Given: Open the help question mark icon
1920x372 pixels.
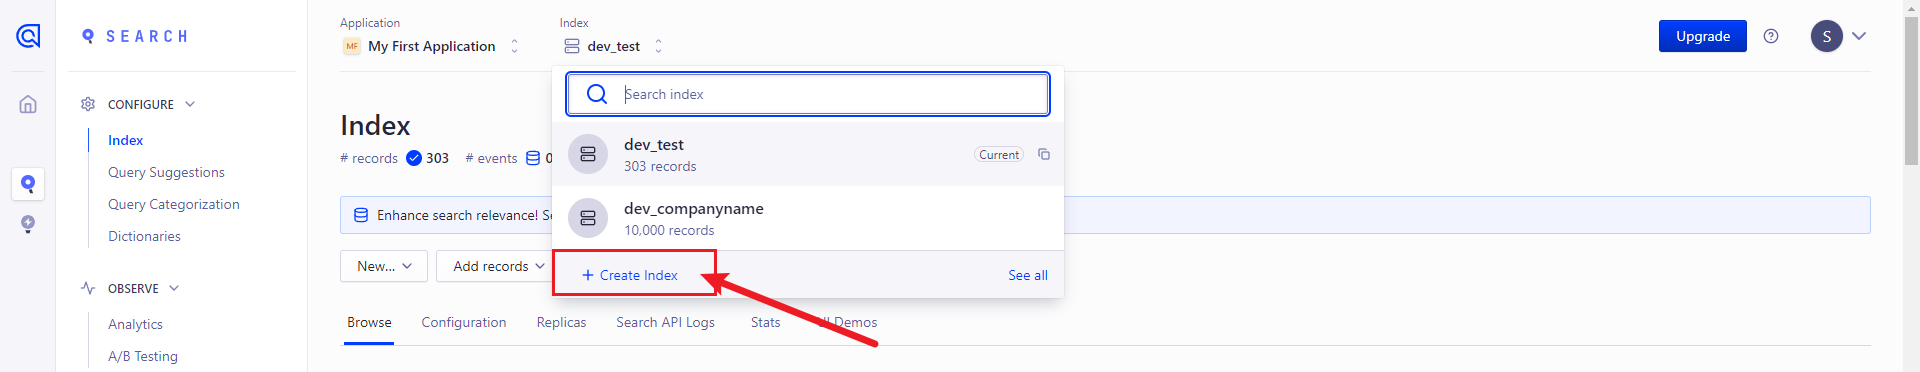Looking at the screenshot, I should 1771,36.
